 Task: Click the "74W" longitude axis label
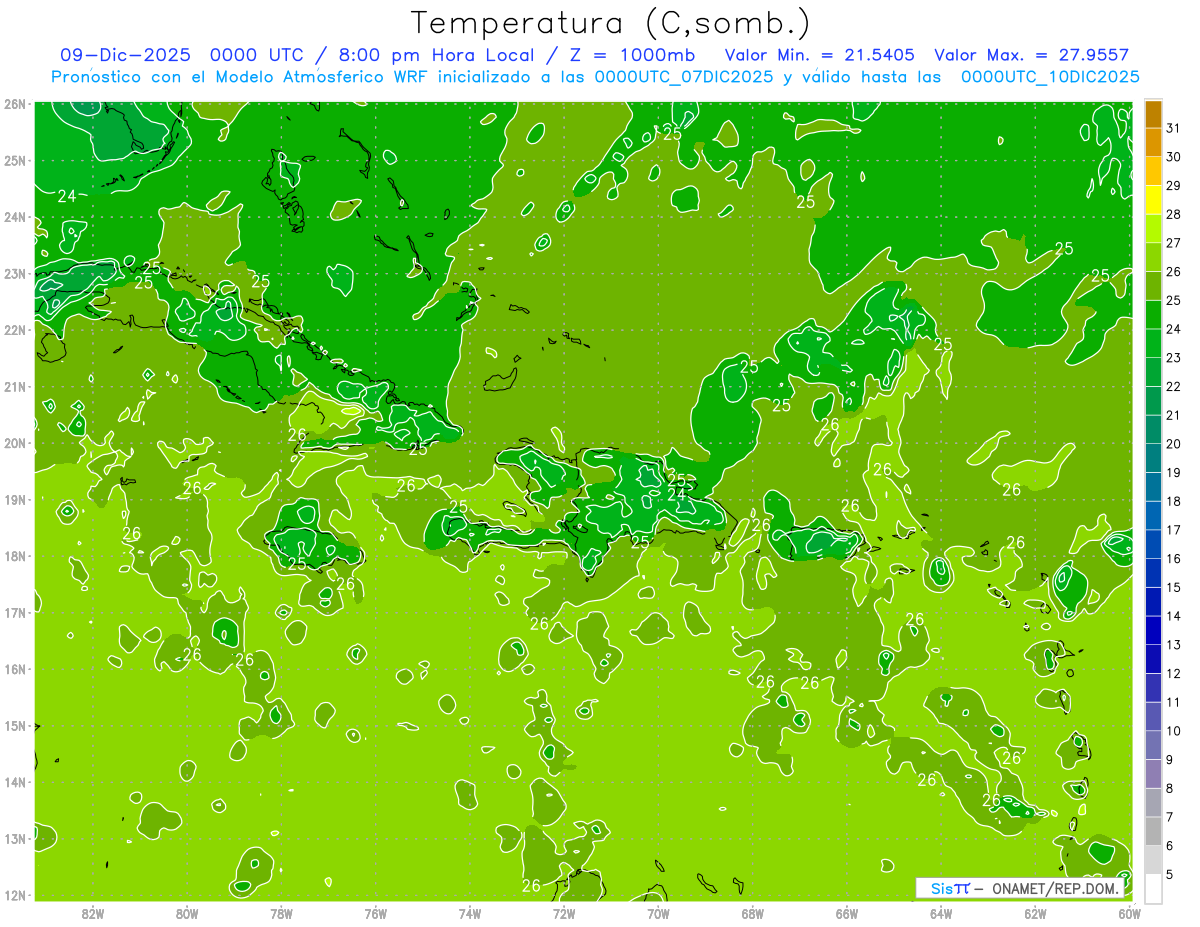click(x=470, y=913)
